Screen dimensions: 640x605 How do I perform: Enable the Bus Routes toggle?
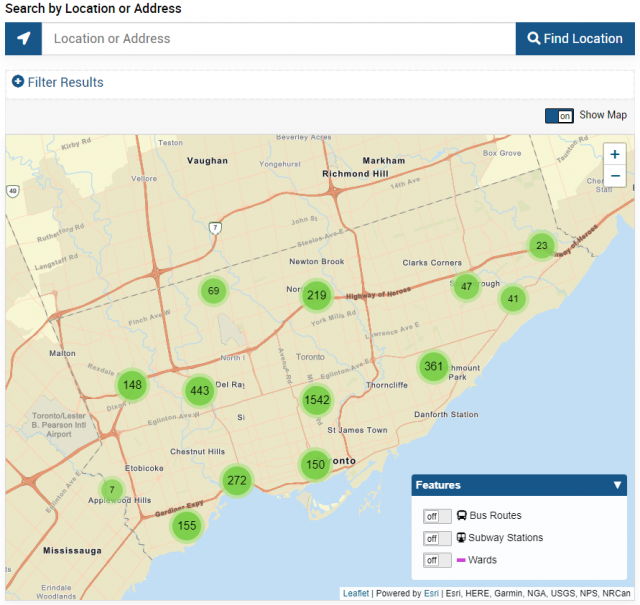click(x=437, y=516)
